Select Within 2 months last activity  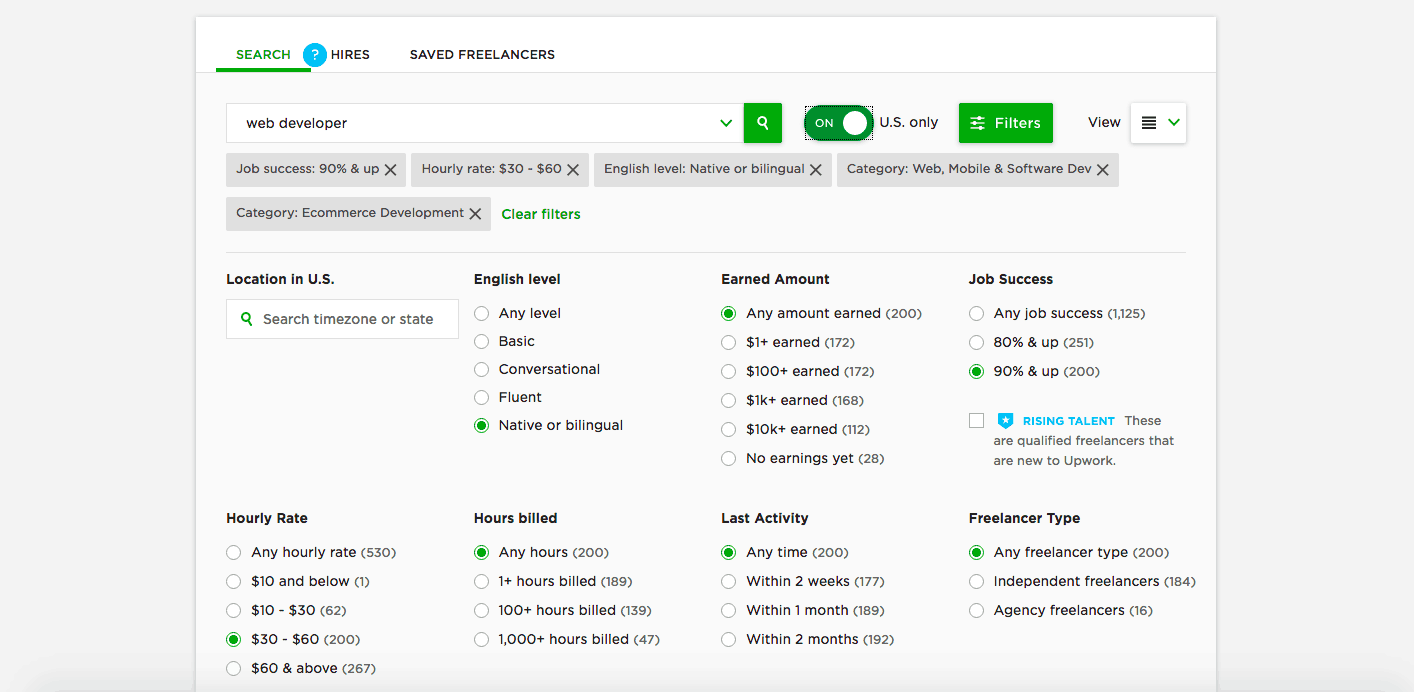click(x=729, y=639)
